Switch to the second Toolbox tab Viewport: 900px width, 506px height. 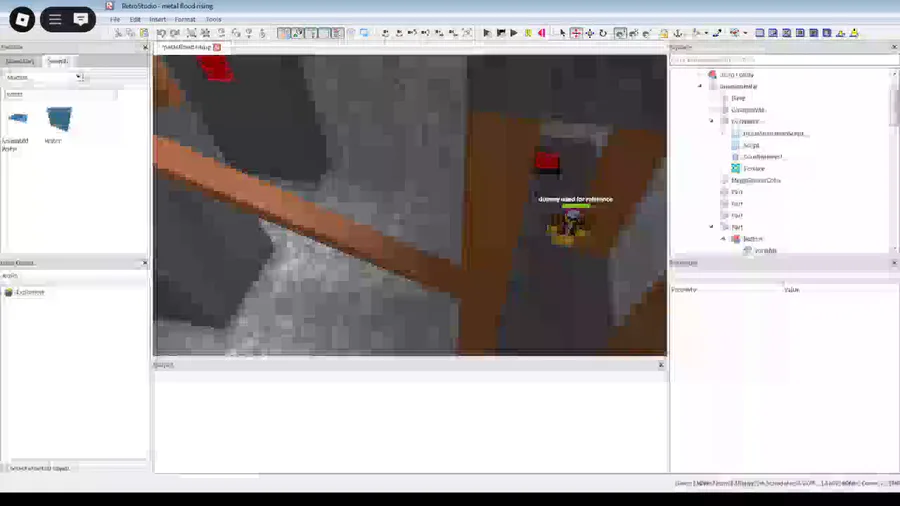57,61
